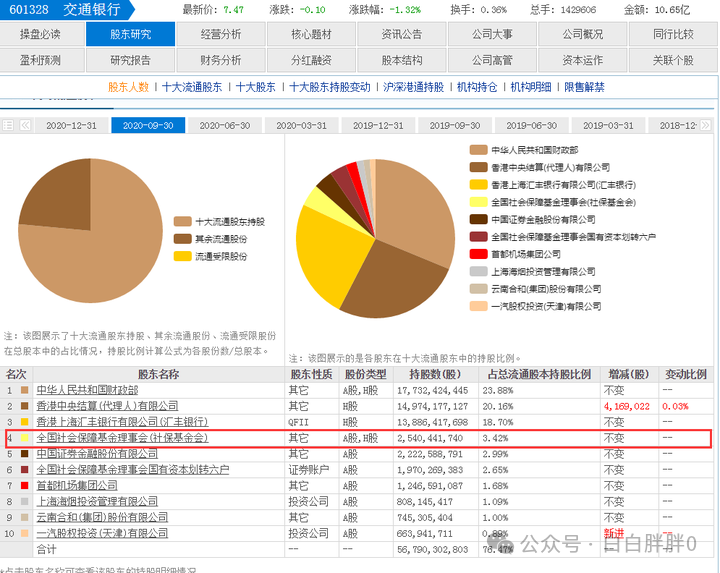Select the 2019-12-31 report date
720x573 pixels.
(x=378, y=125)
